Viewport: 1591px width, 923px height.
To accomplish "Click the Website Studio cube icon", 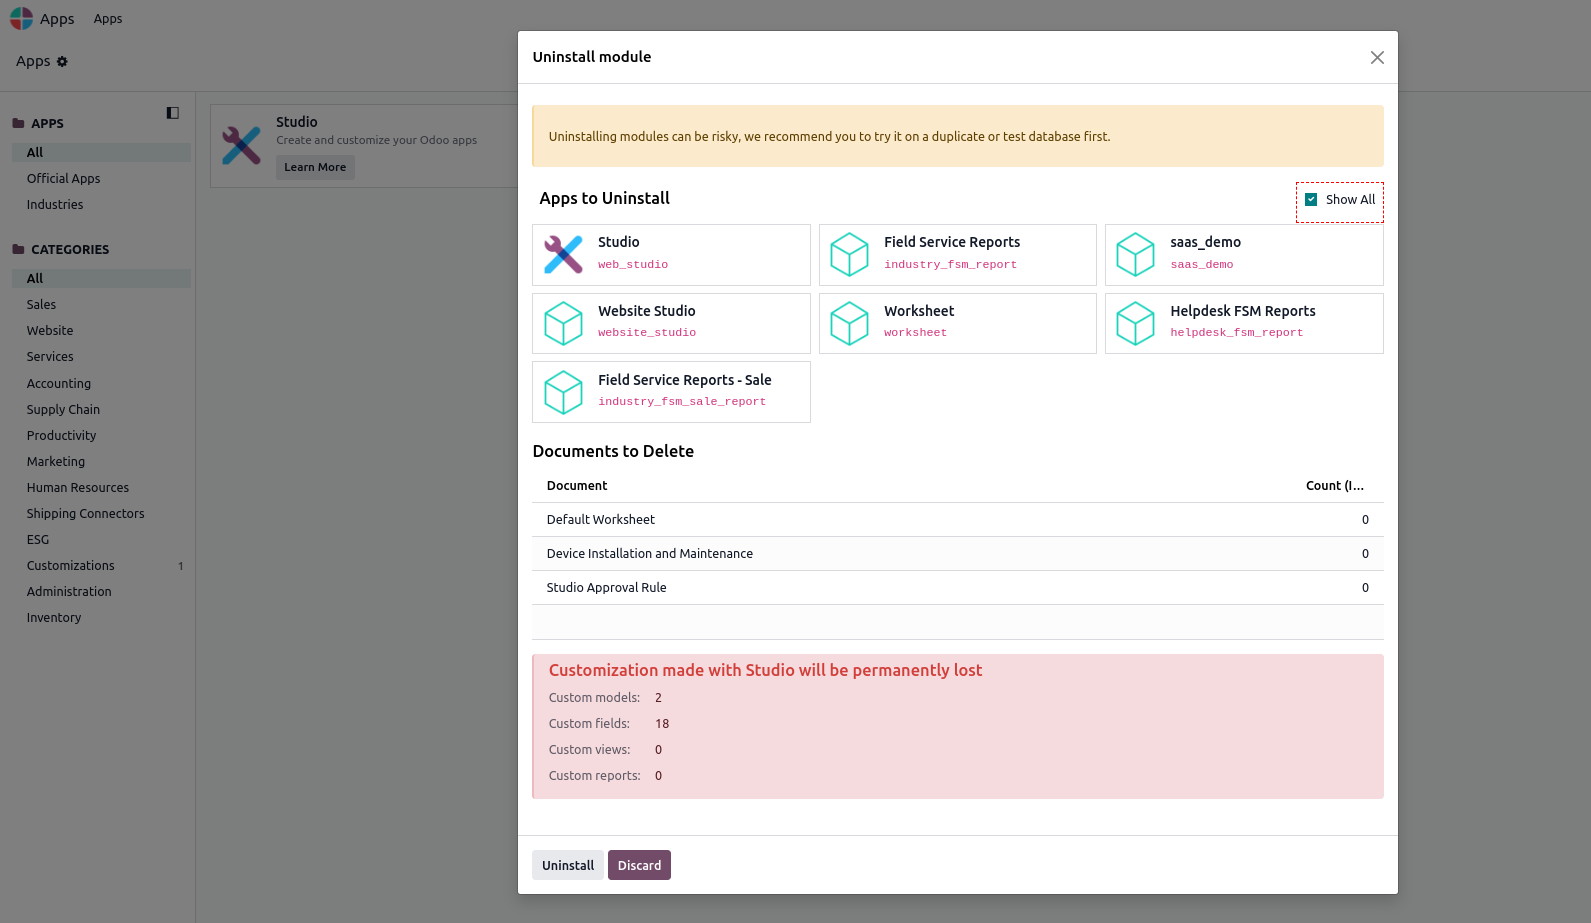I will pyautogui.click(x=563, y=323).
